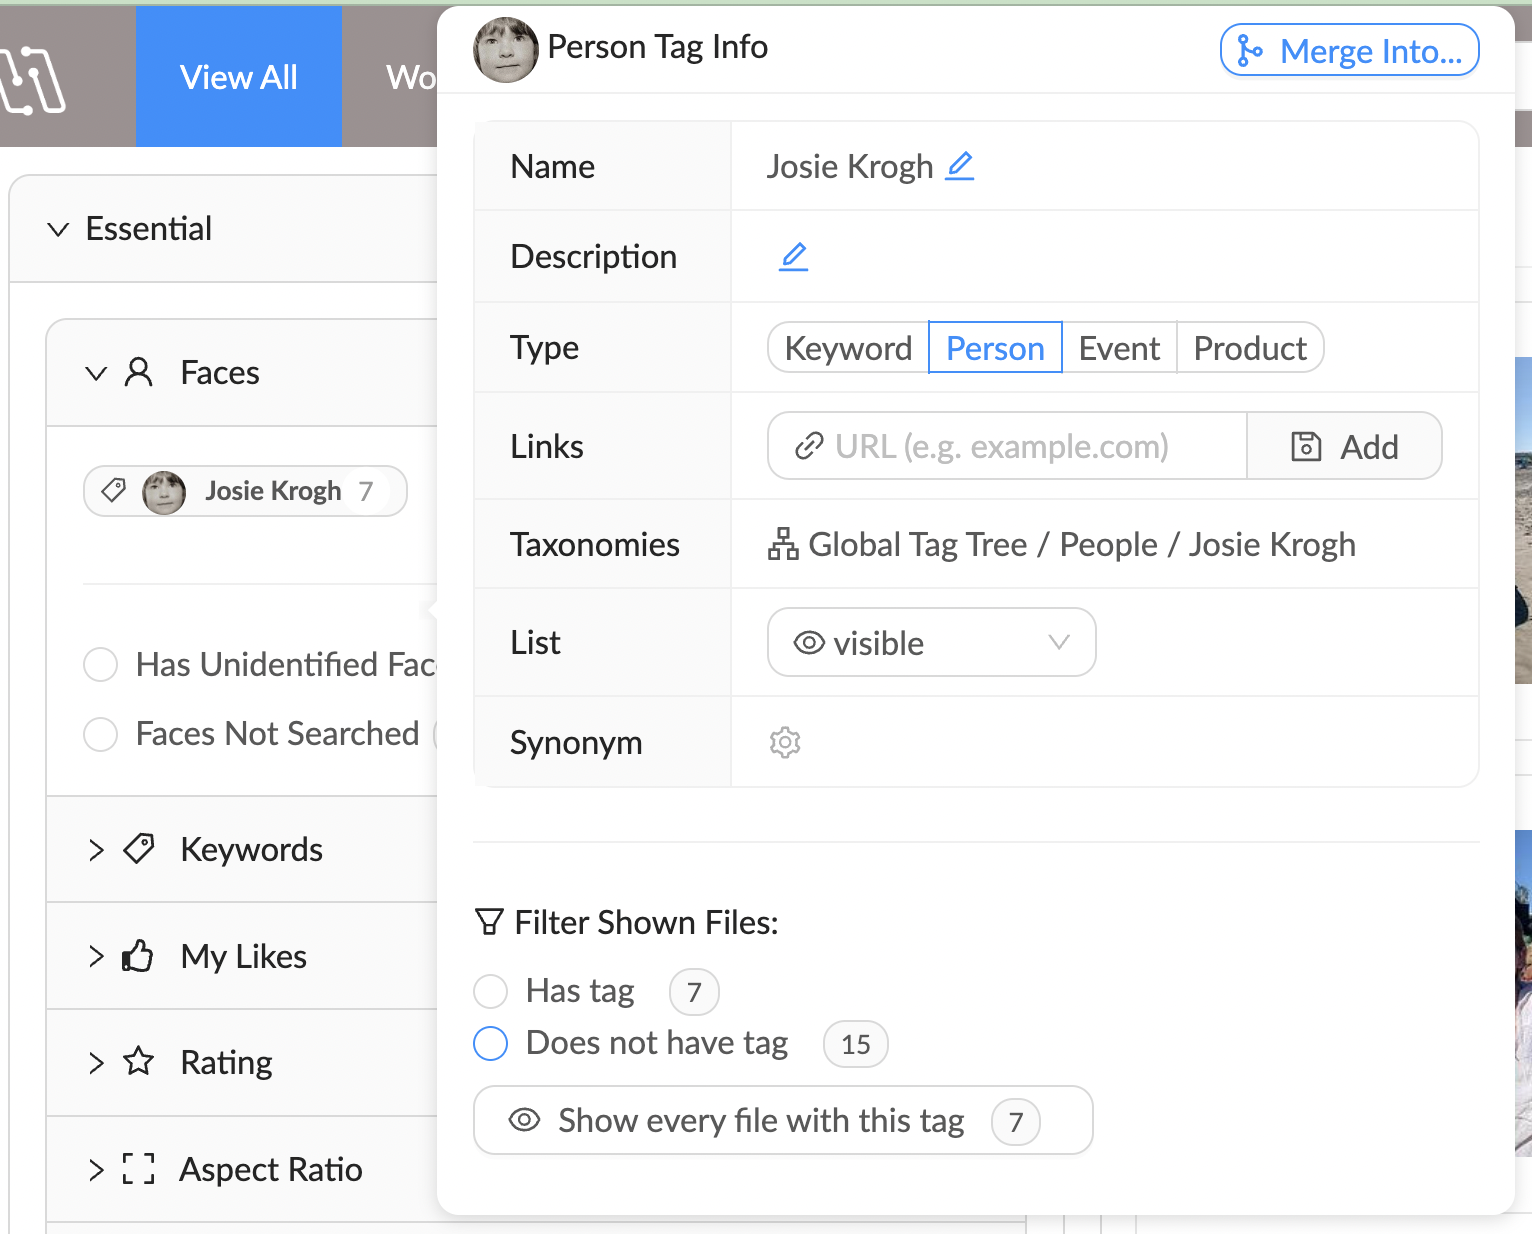The width and height of the screenshot is (1532, 1234).
Task: Switch to the View All tab
Action: pos(239,77)
